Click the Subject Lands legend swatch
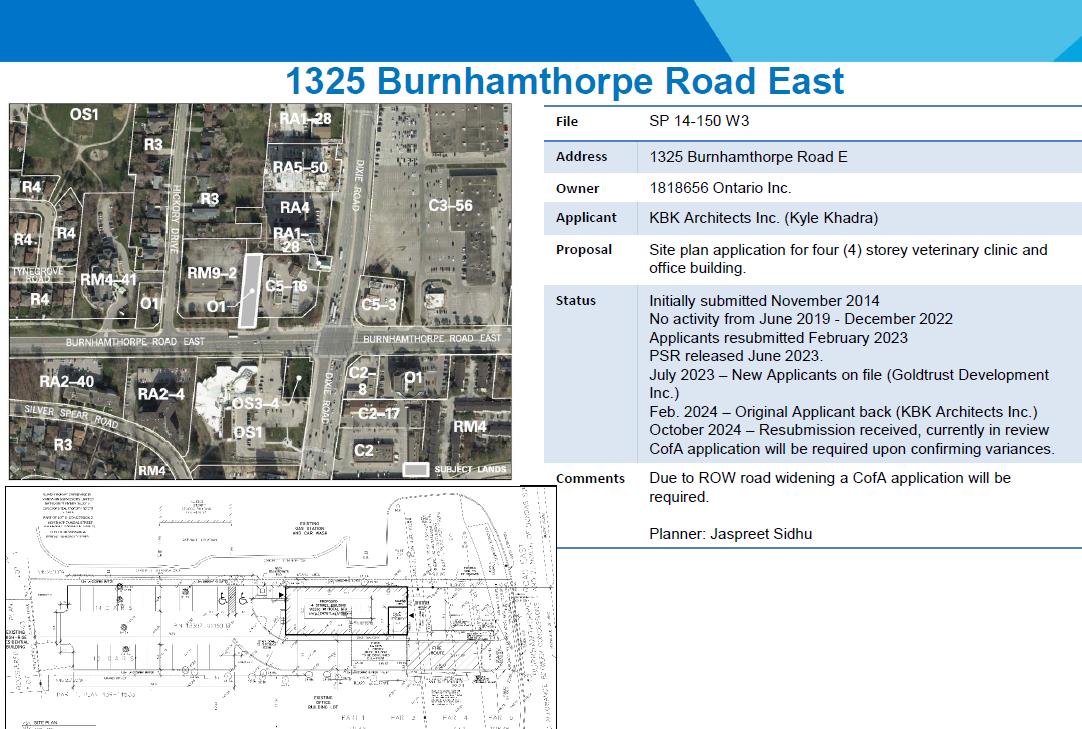This screenshot has width=1082, height=729. (416, 469)
